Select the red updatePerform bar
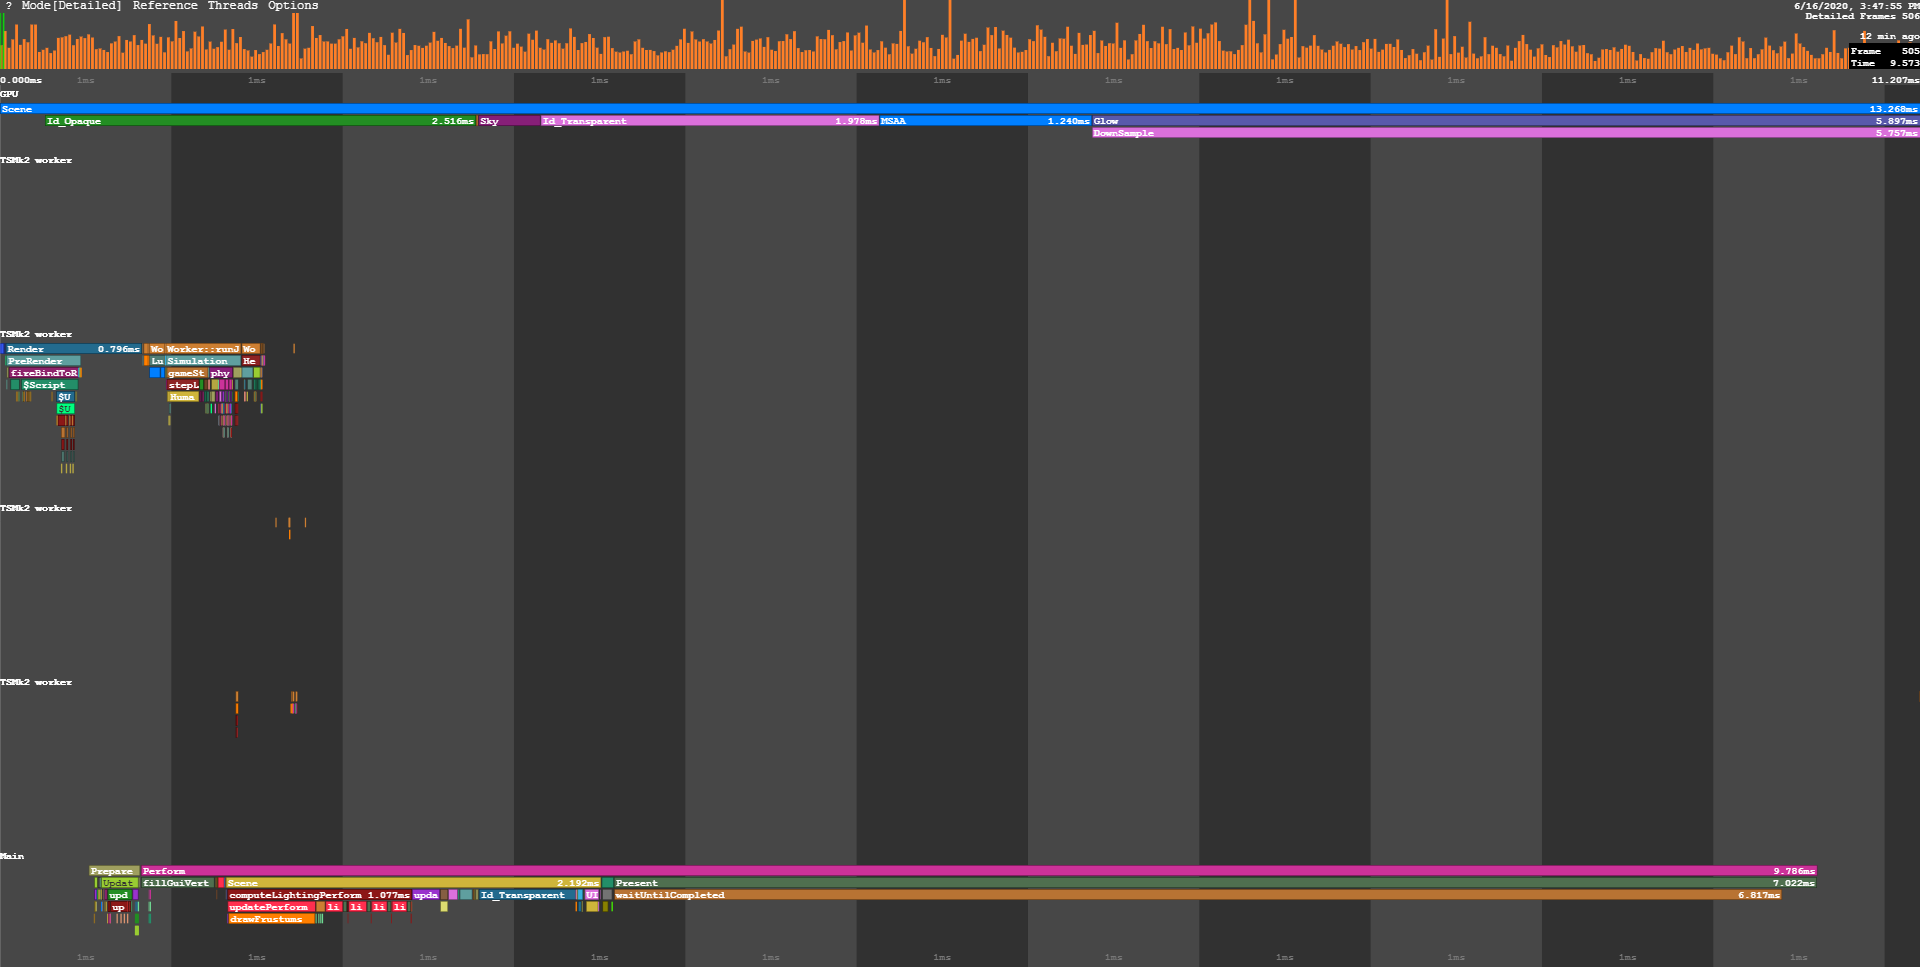1920x967 pixels. tap(271, 907)
